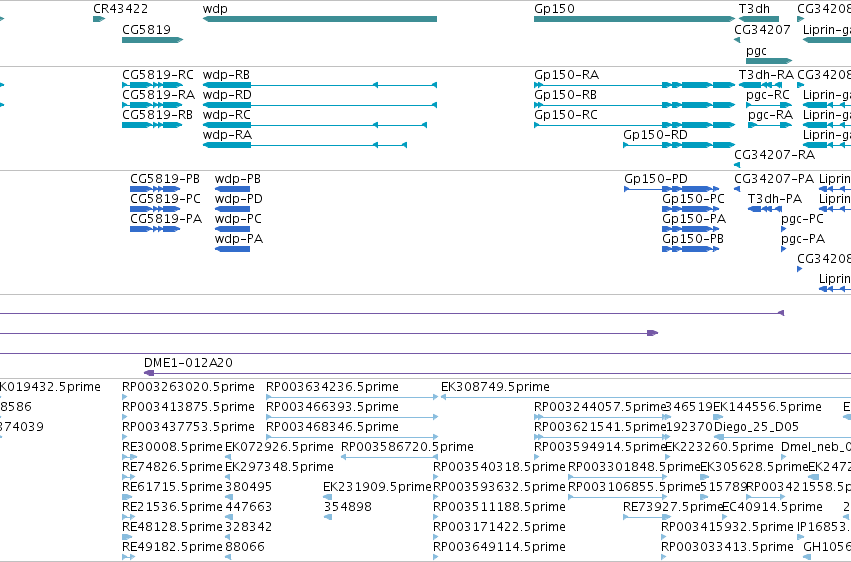The height and width of the screenshot is (562, 851).
Task: Click EST RP003621541.5prime
Action: [600, 427]
